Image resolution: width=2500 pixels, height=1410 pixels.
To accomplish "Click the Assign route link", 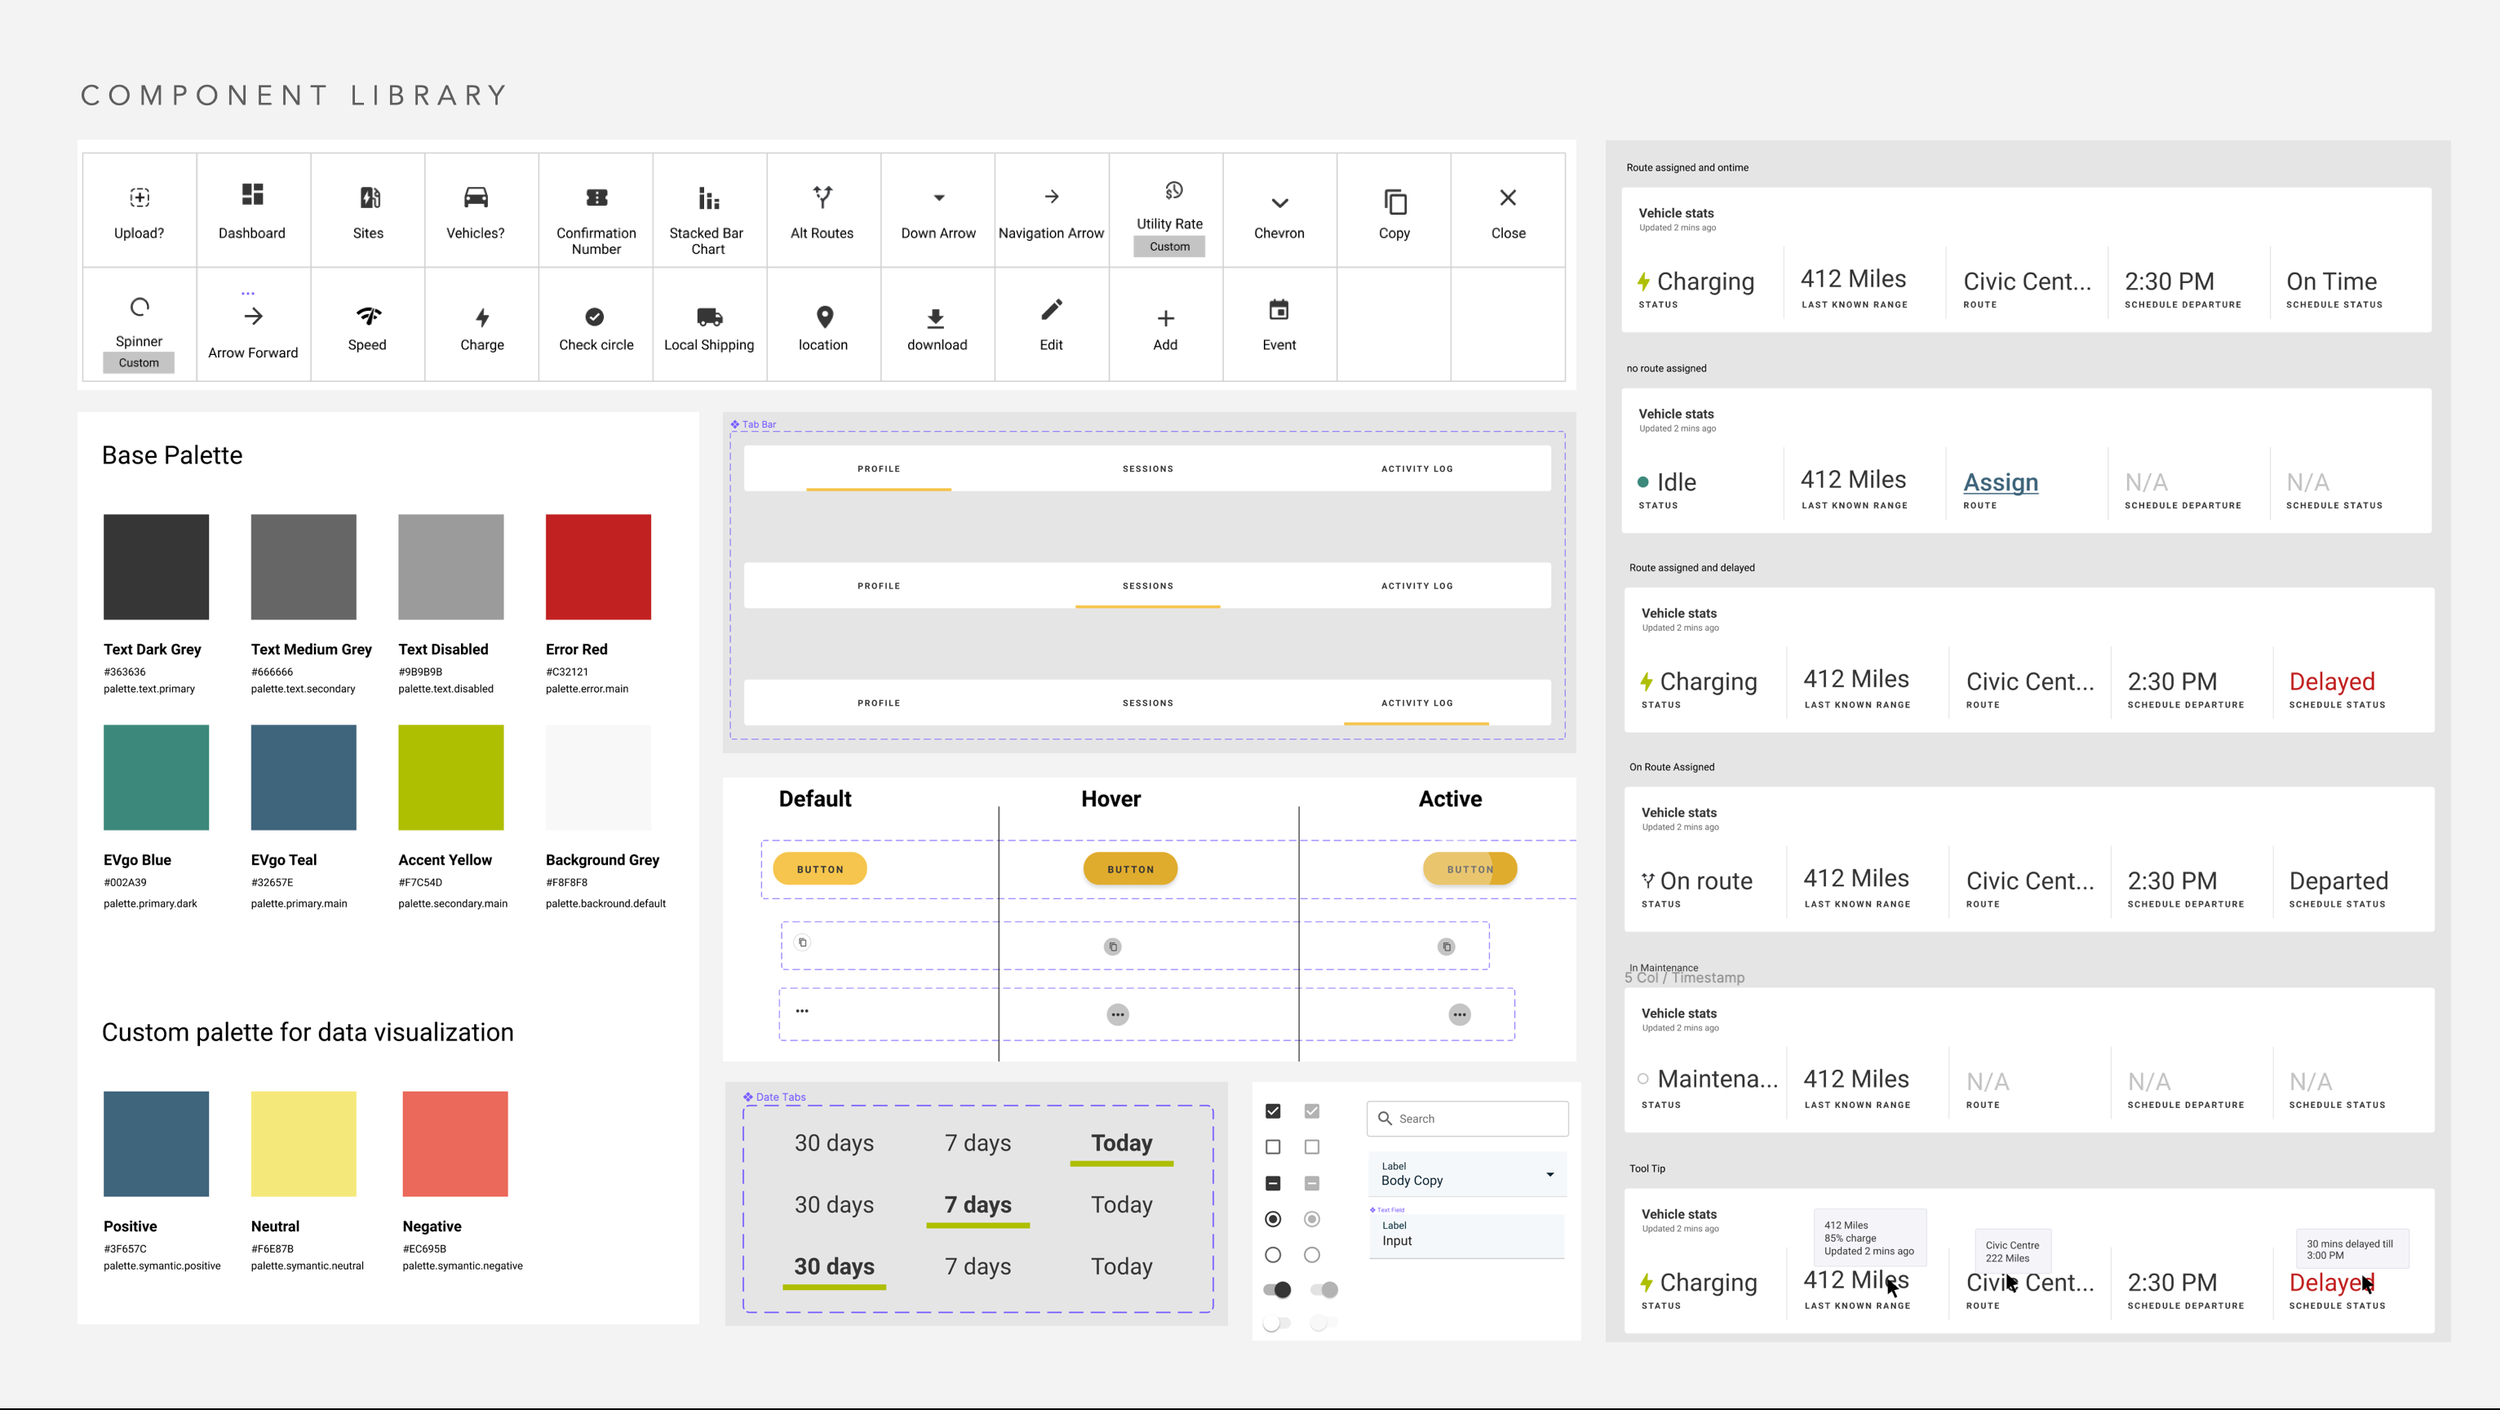I will point(2000,482).
